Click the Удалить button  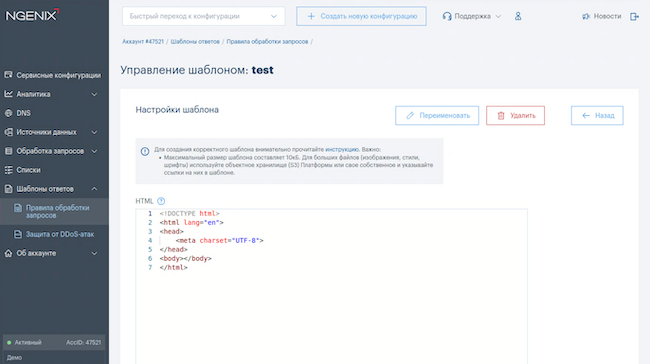515,116
